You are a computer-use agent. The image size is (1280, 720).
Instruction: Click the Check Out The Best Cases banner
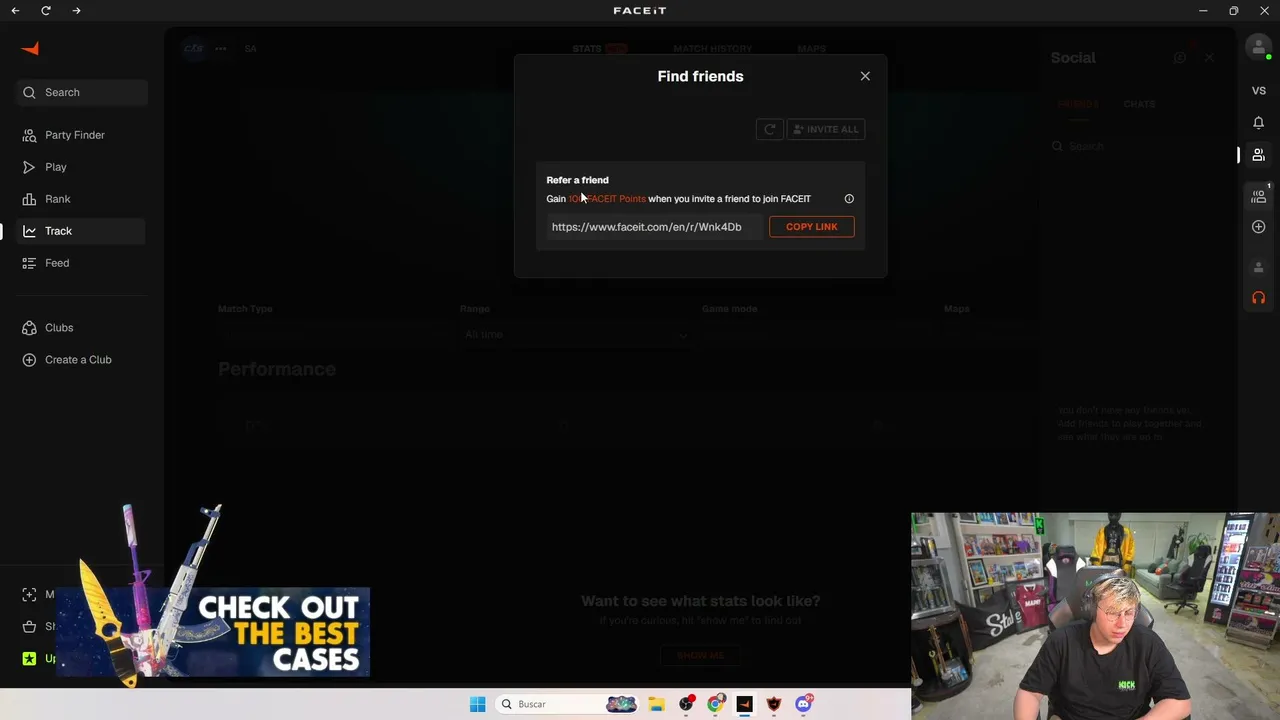pos(214,632)
